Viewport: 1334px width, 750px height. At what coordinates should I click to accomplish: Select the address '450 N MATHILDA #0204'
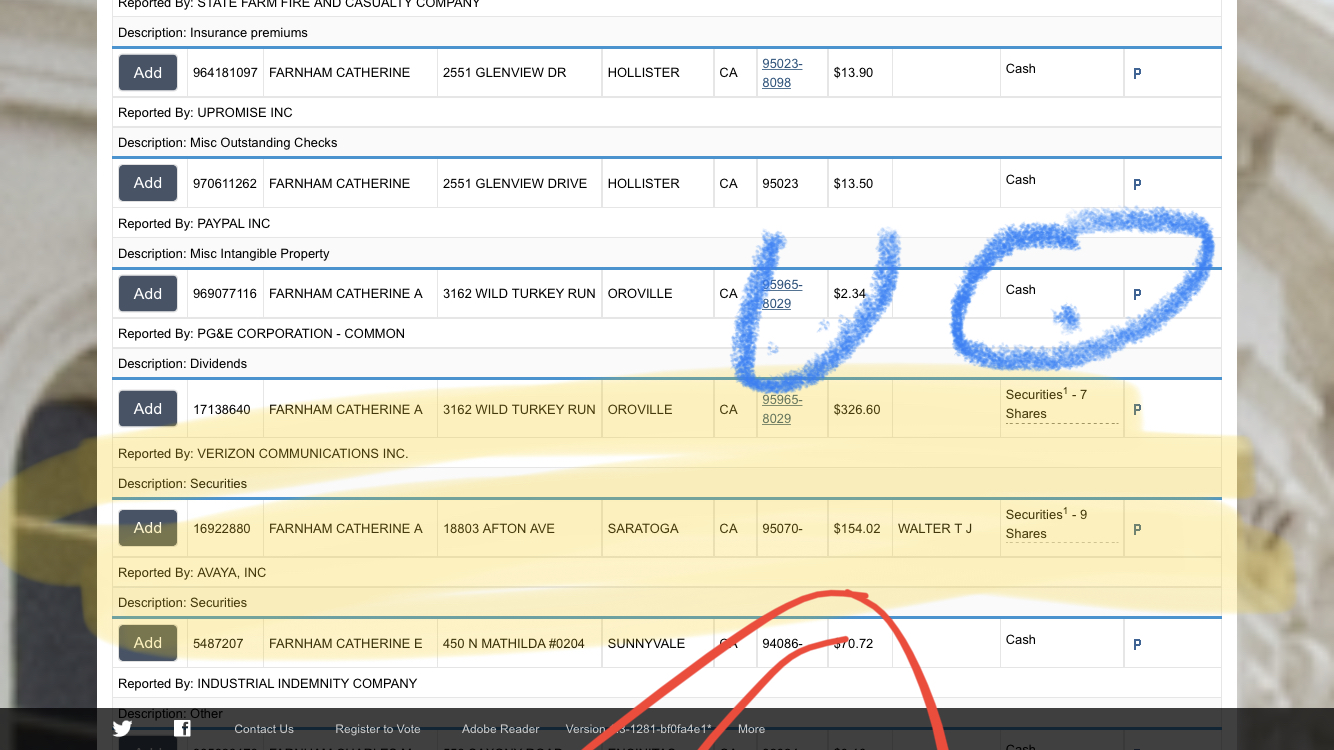514,644
